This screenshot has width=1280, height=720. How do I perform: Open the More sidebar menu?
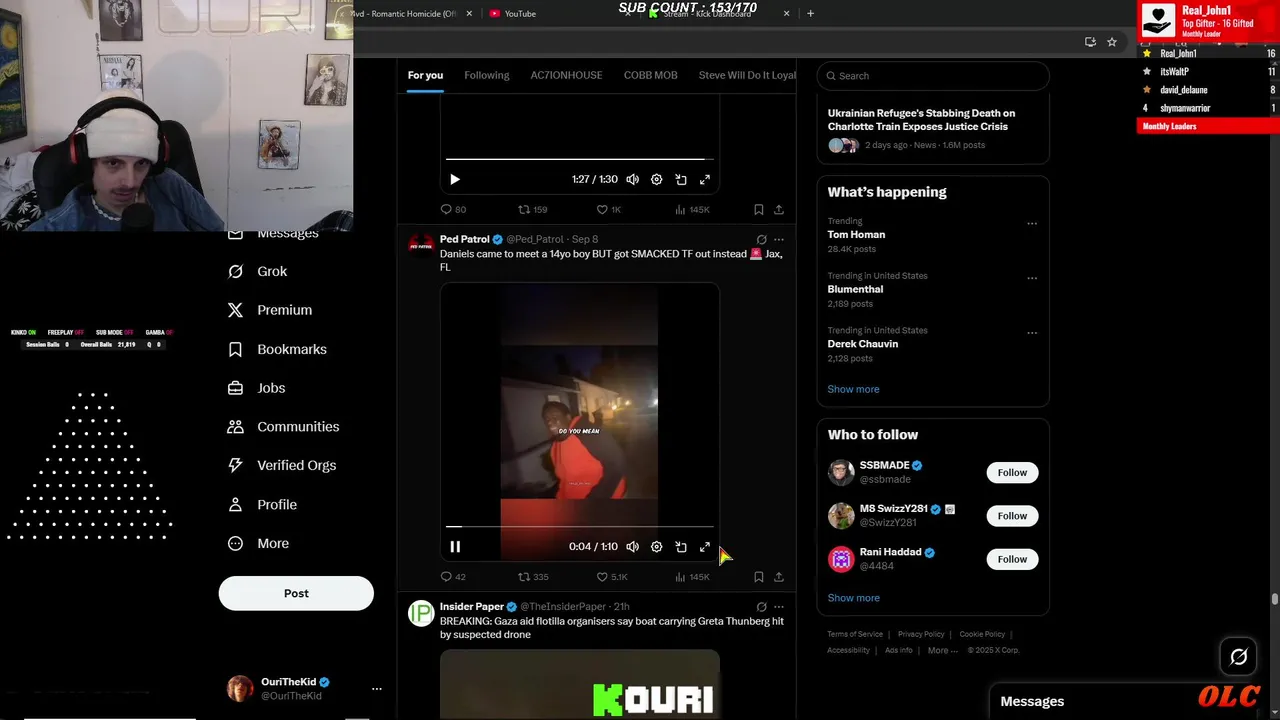[258, 543]
